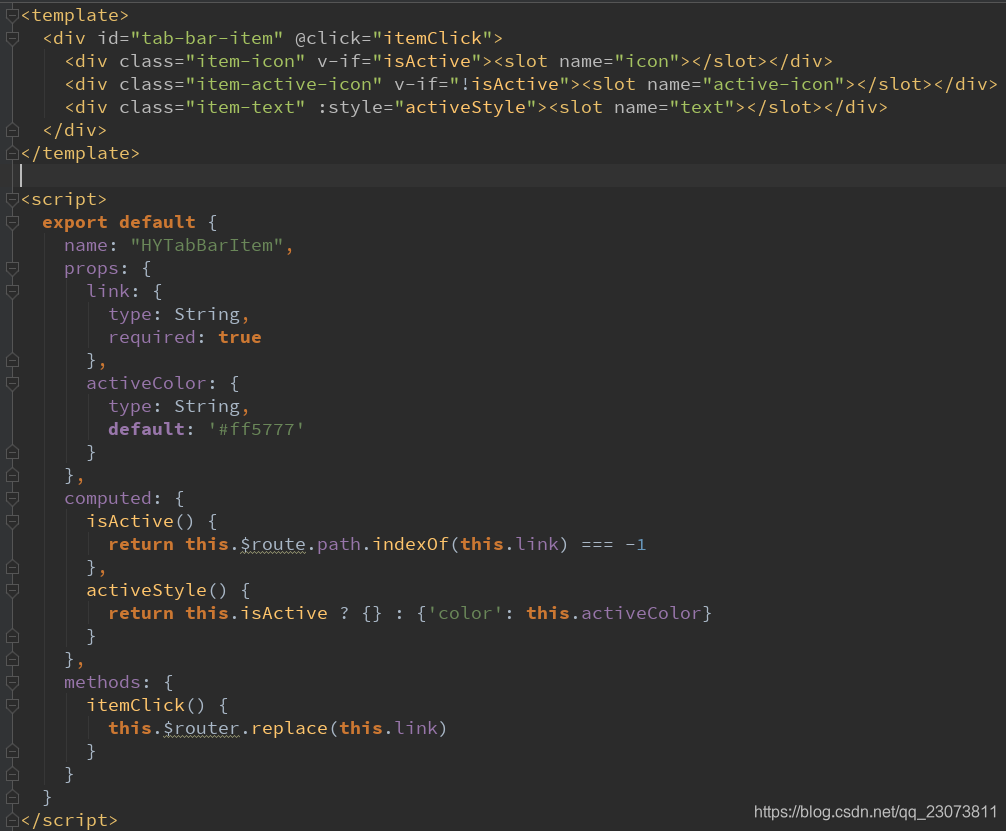Image resolution: width=1006 pixels, height=831 pixels.
Task: Click this.isActive in the ternary expression
Action: 257,613
